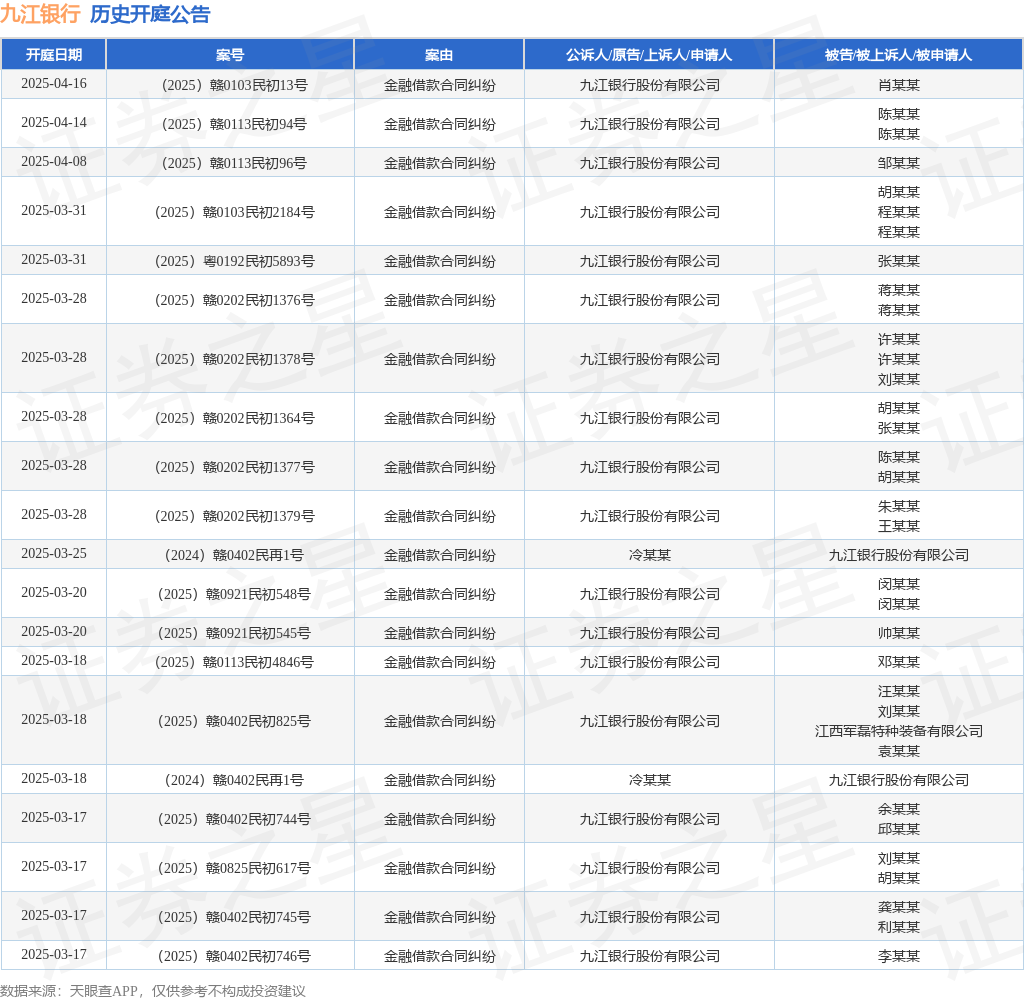
Task: Click case number (2025)赣0921民初548号
Action: (x=234, y=594)
